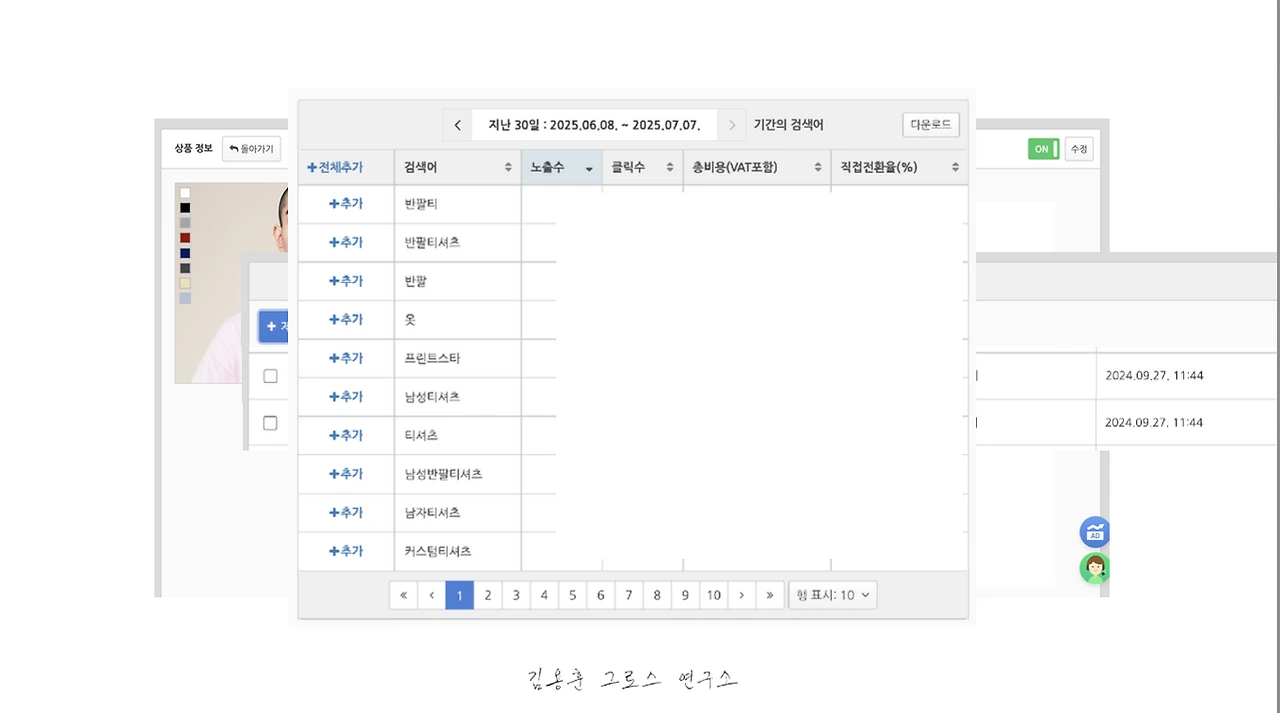Click the sort arrows on 클릭수 column
The image size is (1280, 713).
(668, 167)
